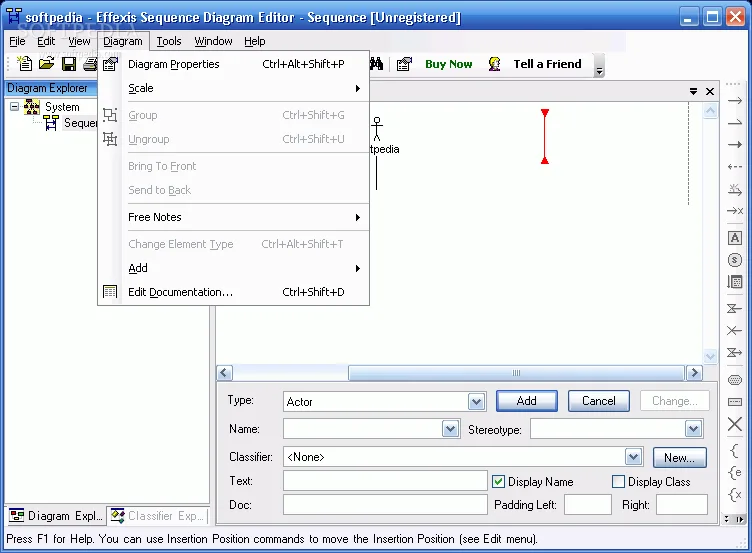The height and width of the screenshot is (553, 752).
Task: Click the horizontal scrollbar right arrow
Action: (x=694, y=373)
